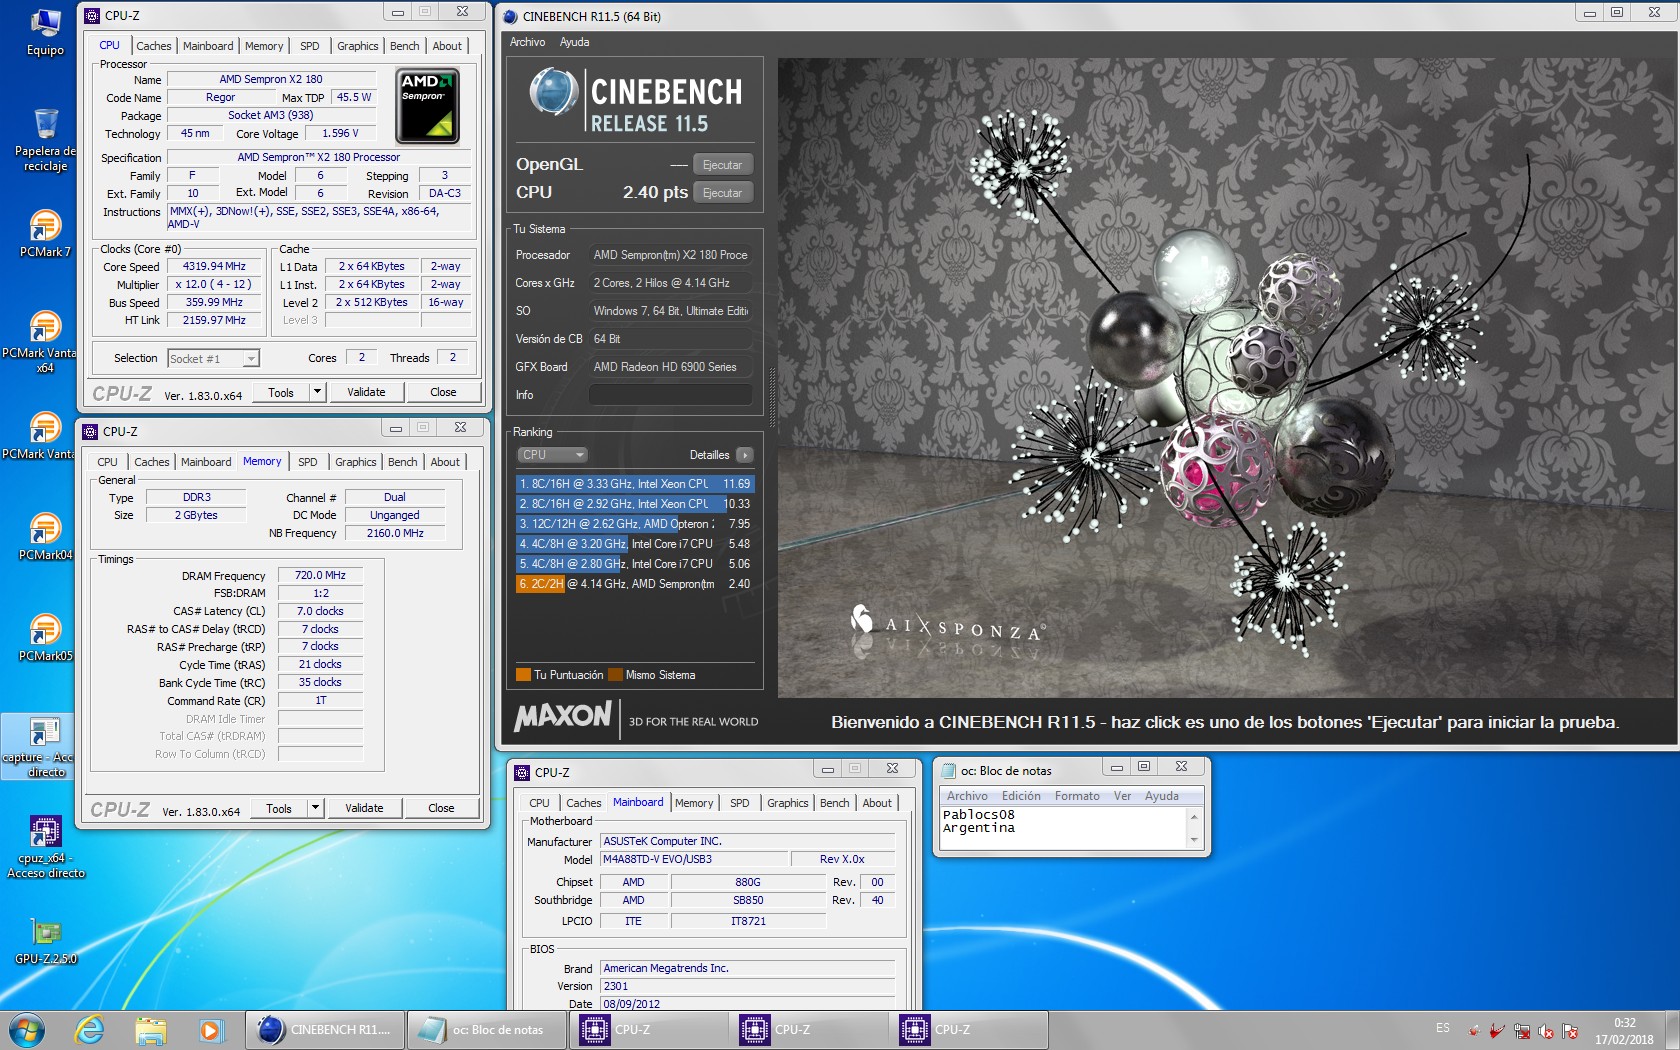The height and width of the screenshot is (1050, 1680).
Task: Open the Edición menu in Notepad
Action: 1021,796
